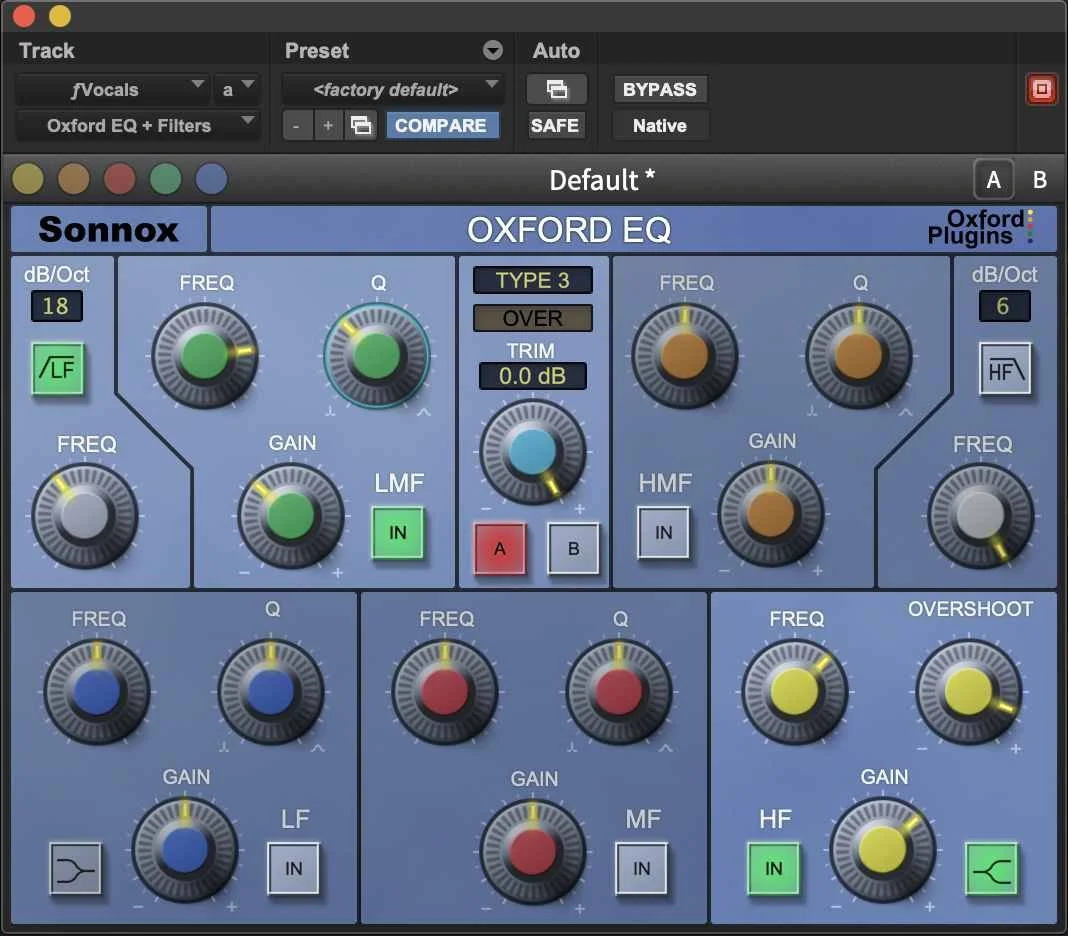The height and width of the screenshot is (936, 1068).
Task: Disable the LMF band IN button
Action: click(x=398, y=533)
